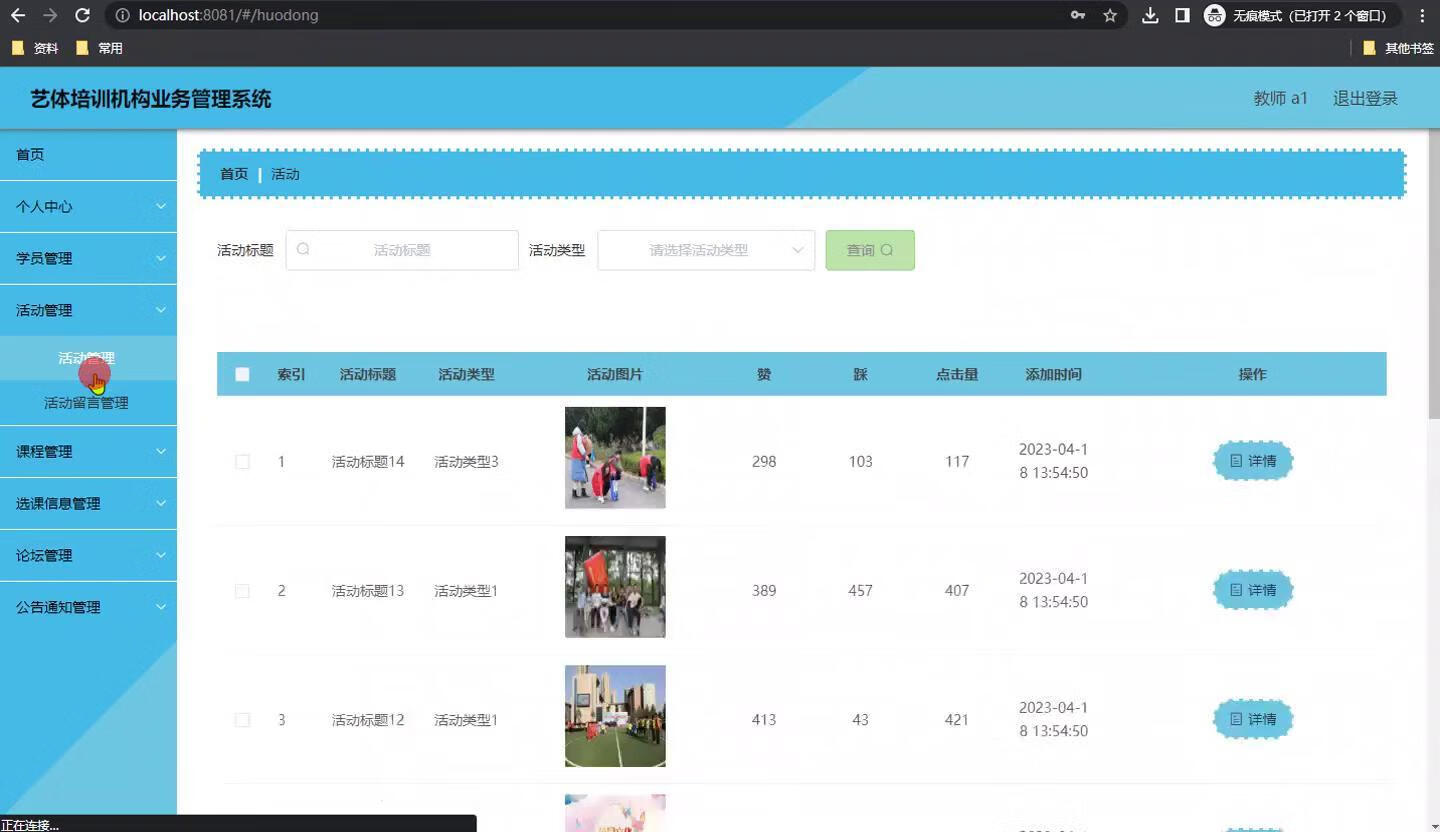Open saved passwords key icon
Viewport: 1440px width, 832px height.
(x=1078, y=15)
